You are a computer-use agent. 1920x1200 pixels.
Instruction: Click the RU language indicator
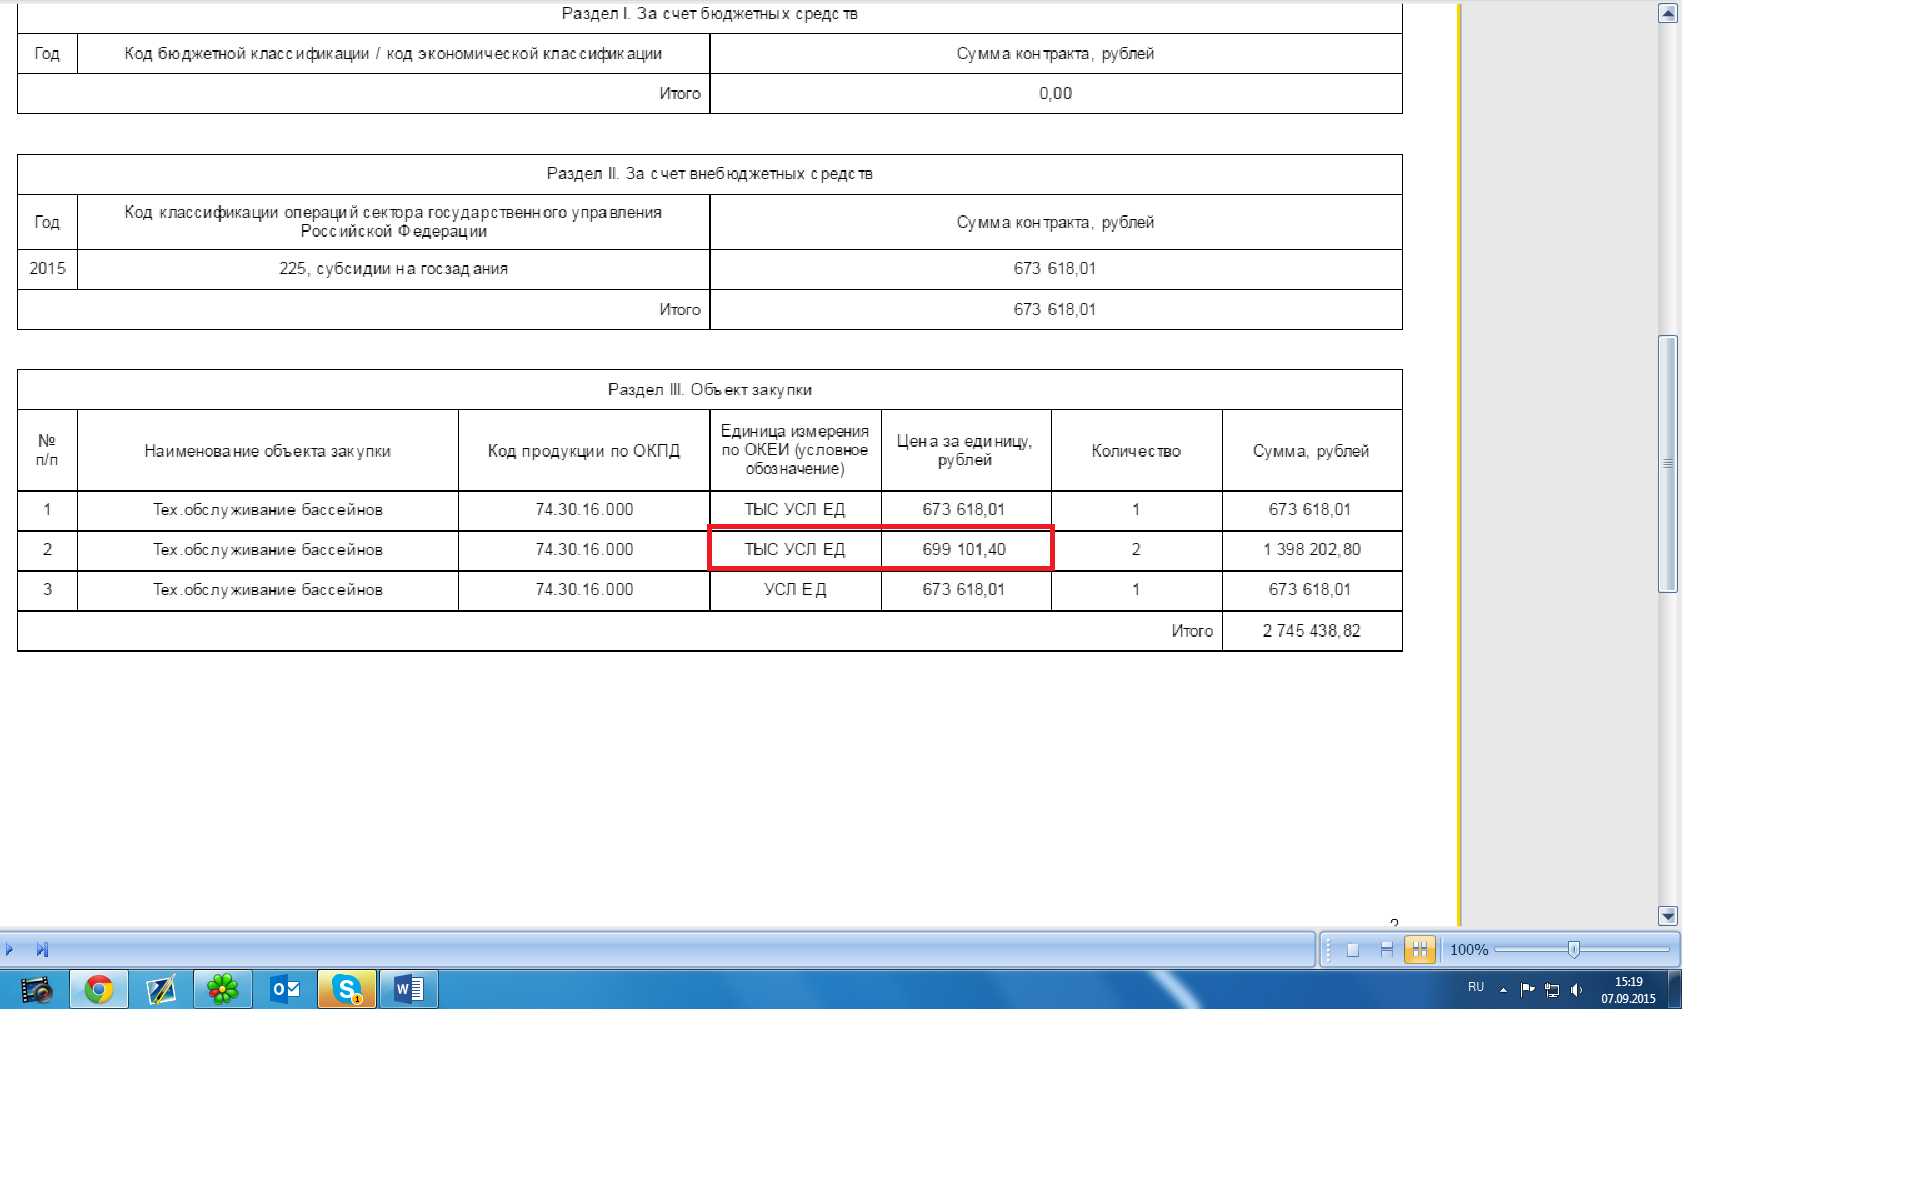1476,987
